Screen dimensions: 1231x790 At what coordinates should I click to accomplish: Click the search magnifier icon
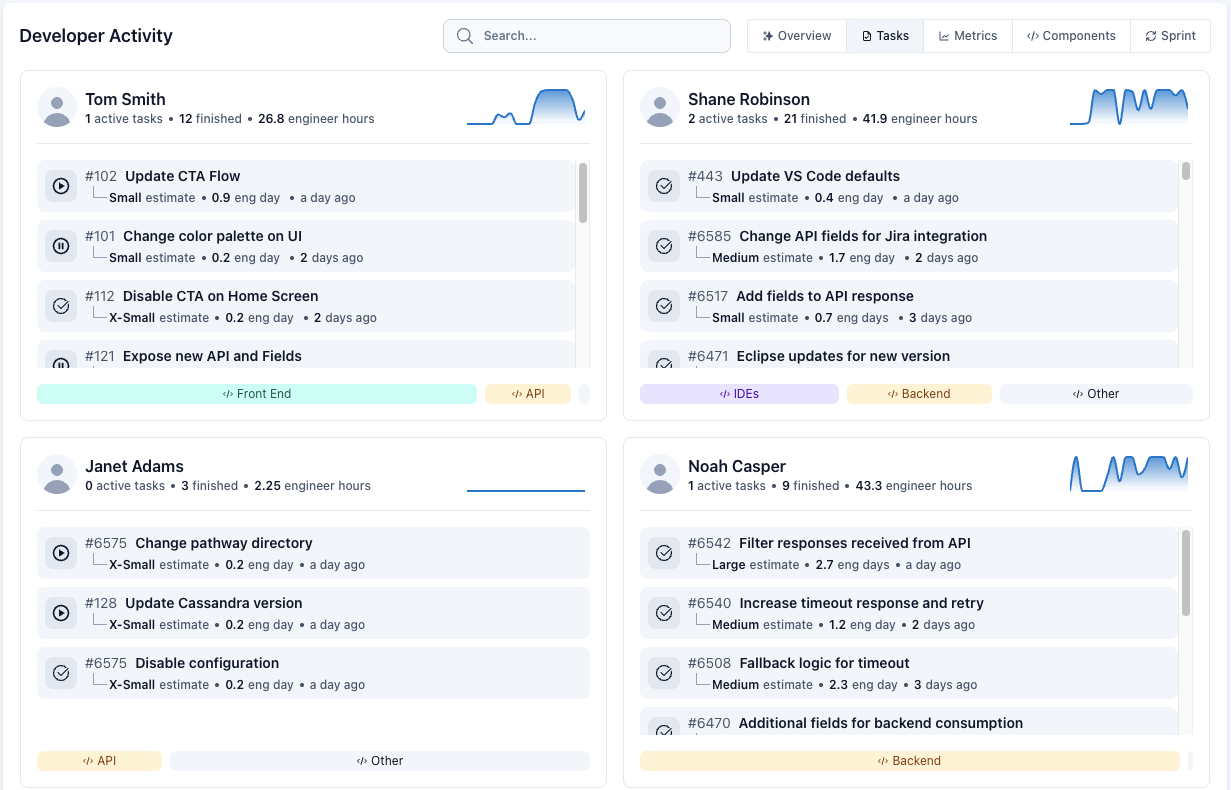(464, 35)
